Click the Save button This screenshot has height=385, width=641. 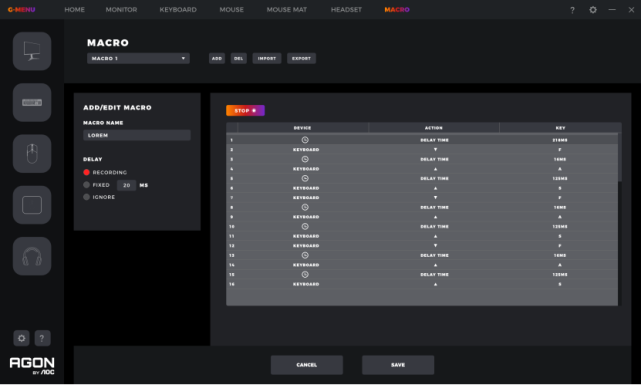point(398,365)
